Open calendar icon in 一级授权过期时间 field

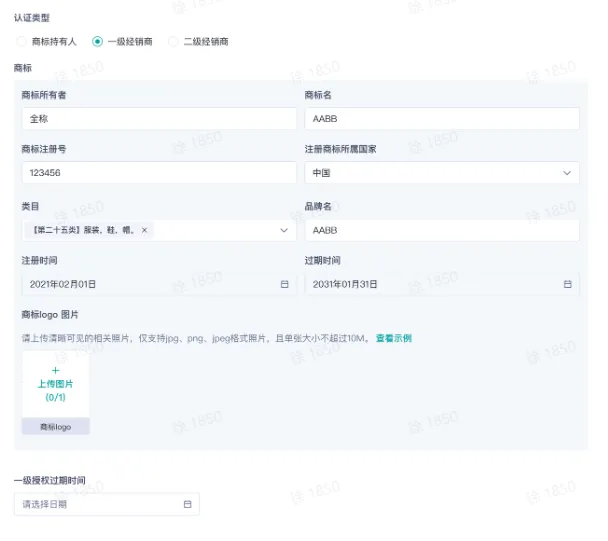coord(187,504)
